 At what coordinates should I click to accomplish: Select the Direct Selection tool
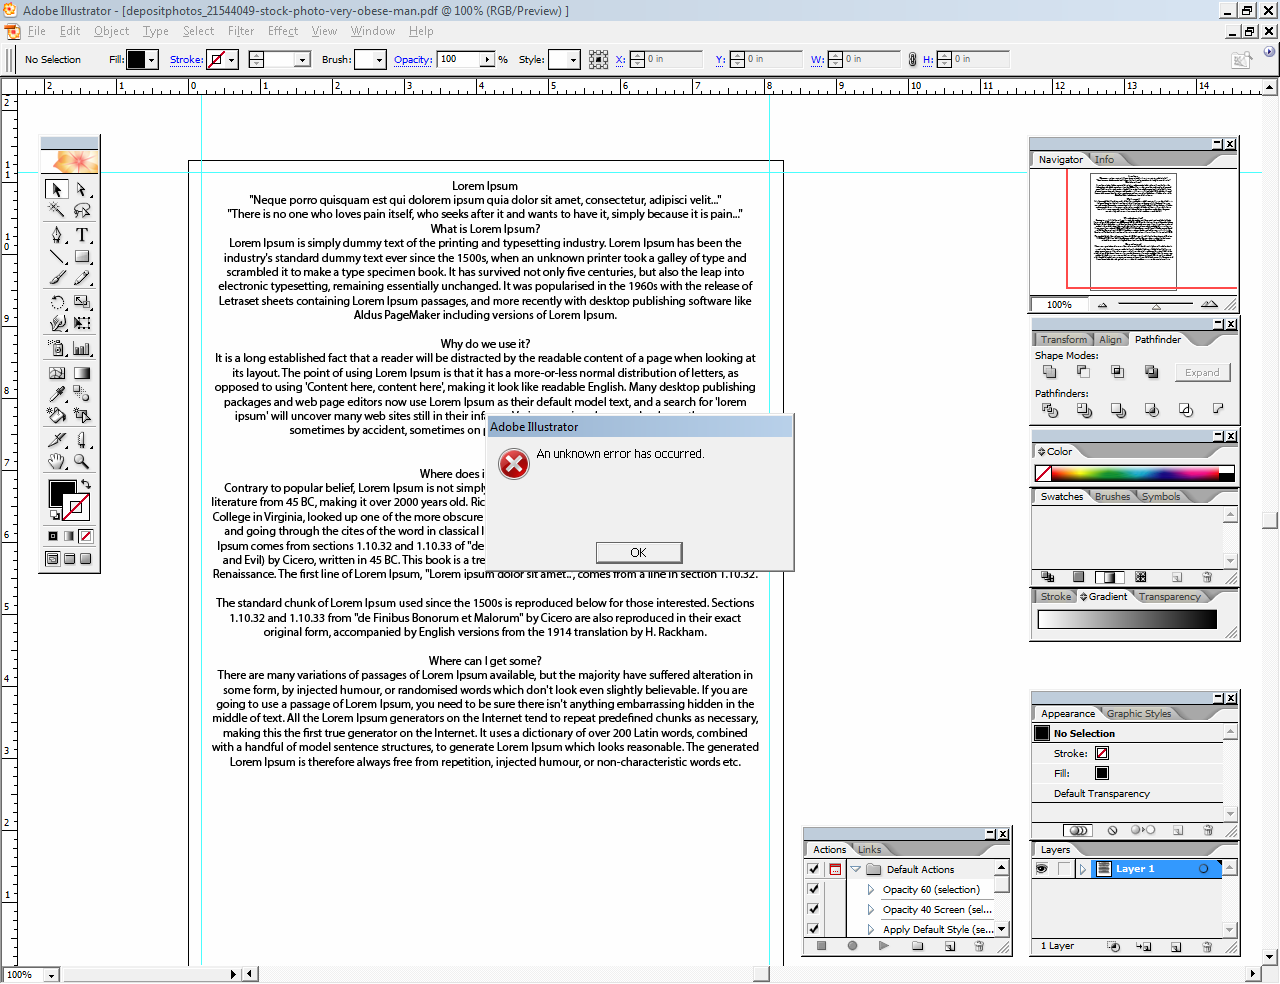pyautogui.click(x=82, y=189)
